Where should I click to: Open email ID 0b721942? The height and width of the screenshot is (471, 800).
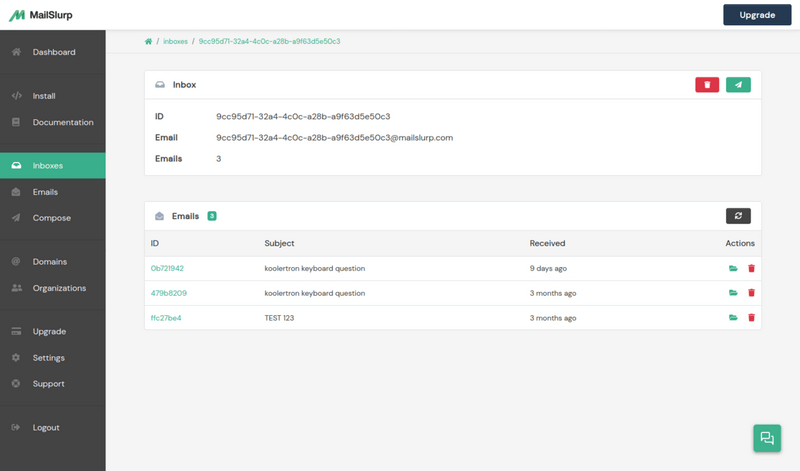[167, 268]
